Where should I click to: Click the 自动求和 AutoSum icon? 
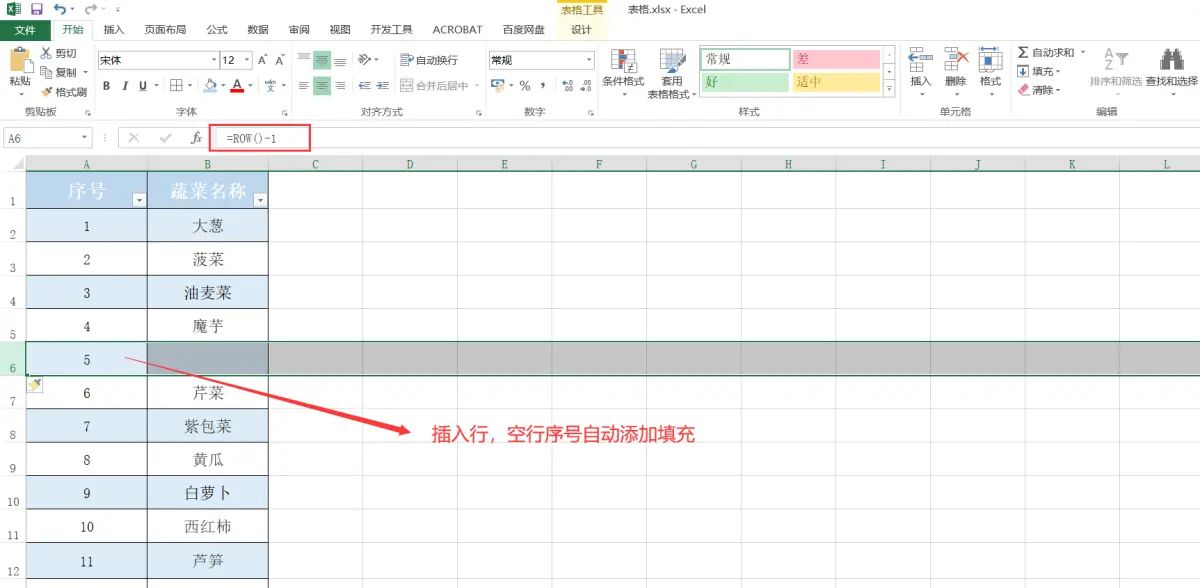coord(1022,53)
